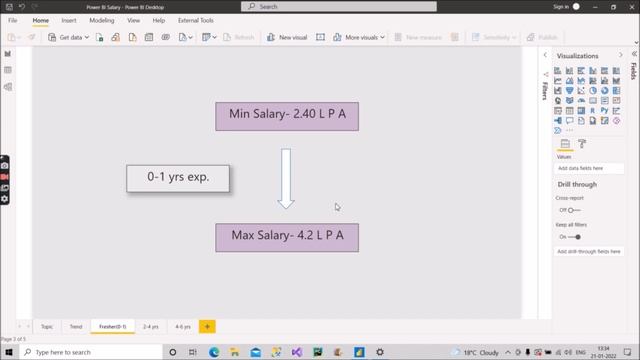The width and height of the screenshot is (640, 360).
Task: Click the Text box icon in ribbon
Action: 320,37
